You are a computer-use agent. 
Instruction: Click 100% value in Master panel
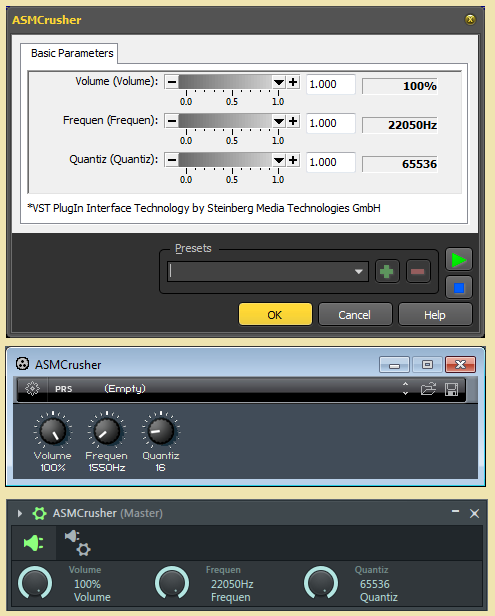click(x=87, y=584)
